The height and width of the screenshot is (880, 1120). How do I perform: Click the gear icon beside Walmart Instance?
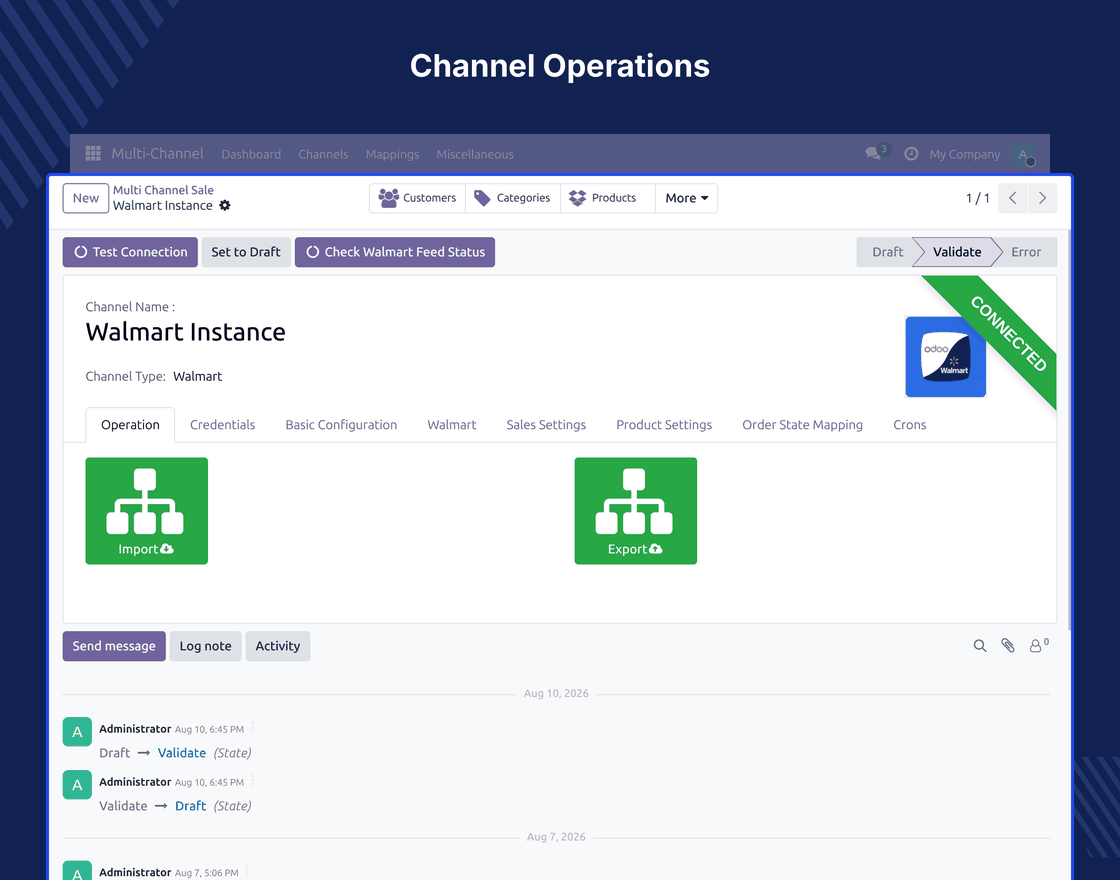point(225,206)
